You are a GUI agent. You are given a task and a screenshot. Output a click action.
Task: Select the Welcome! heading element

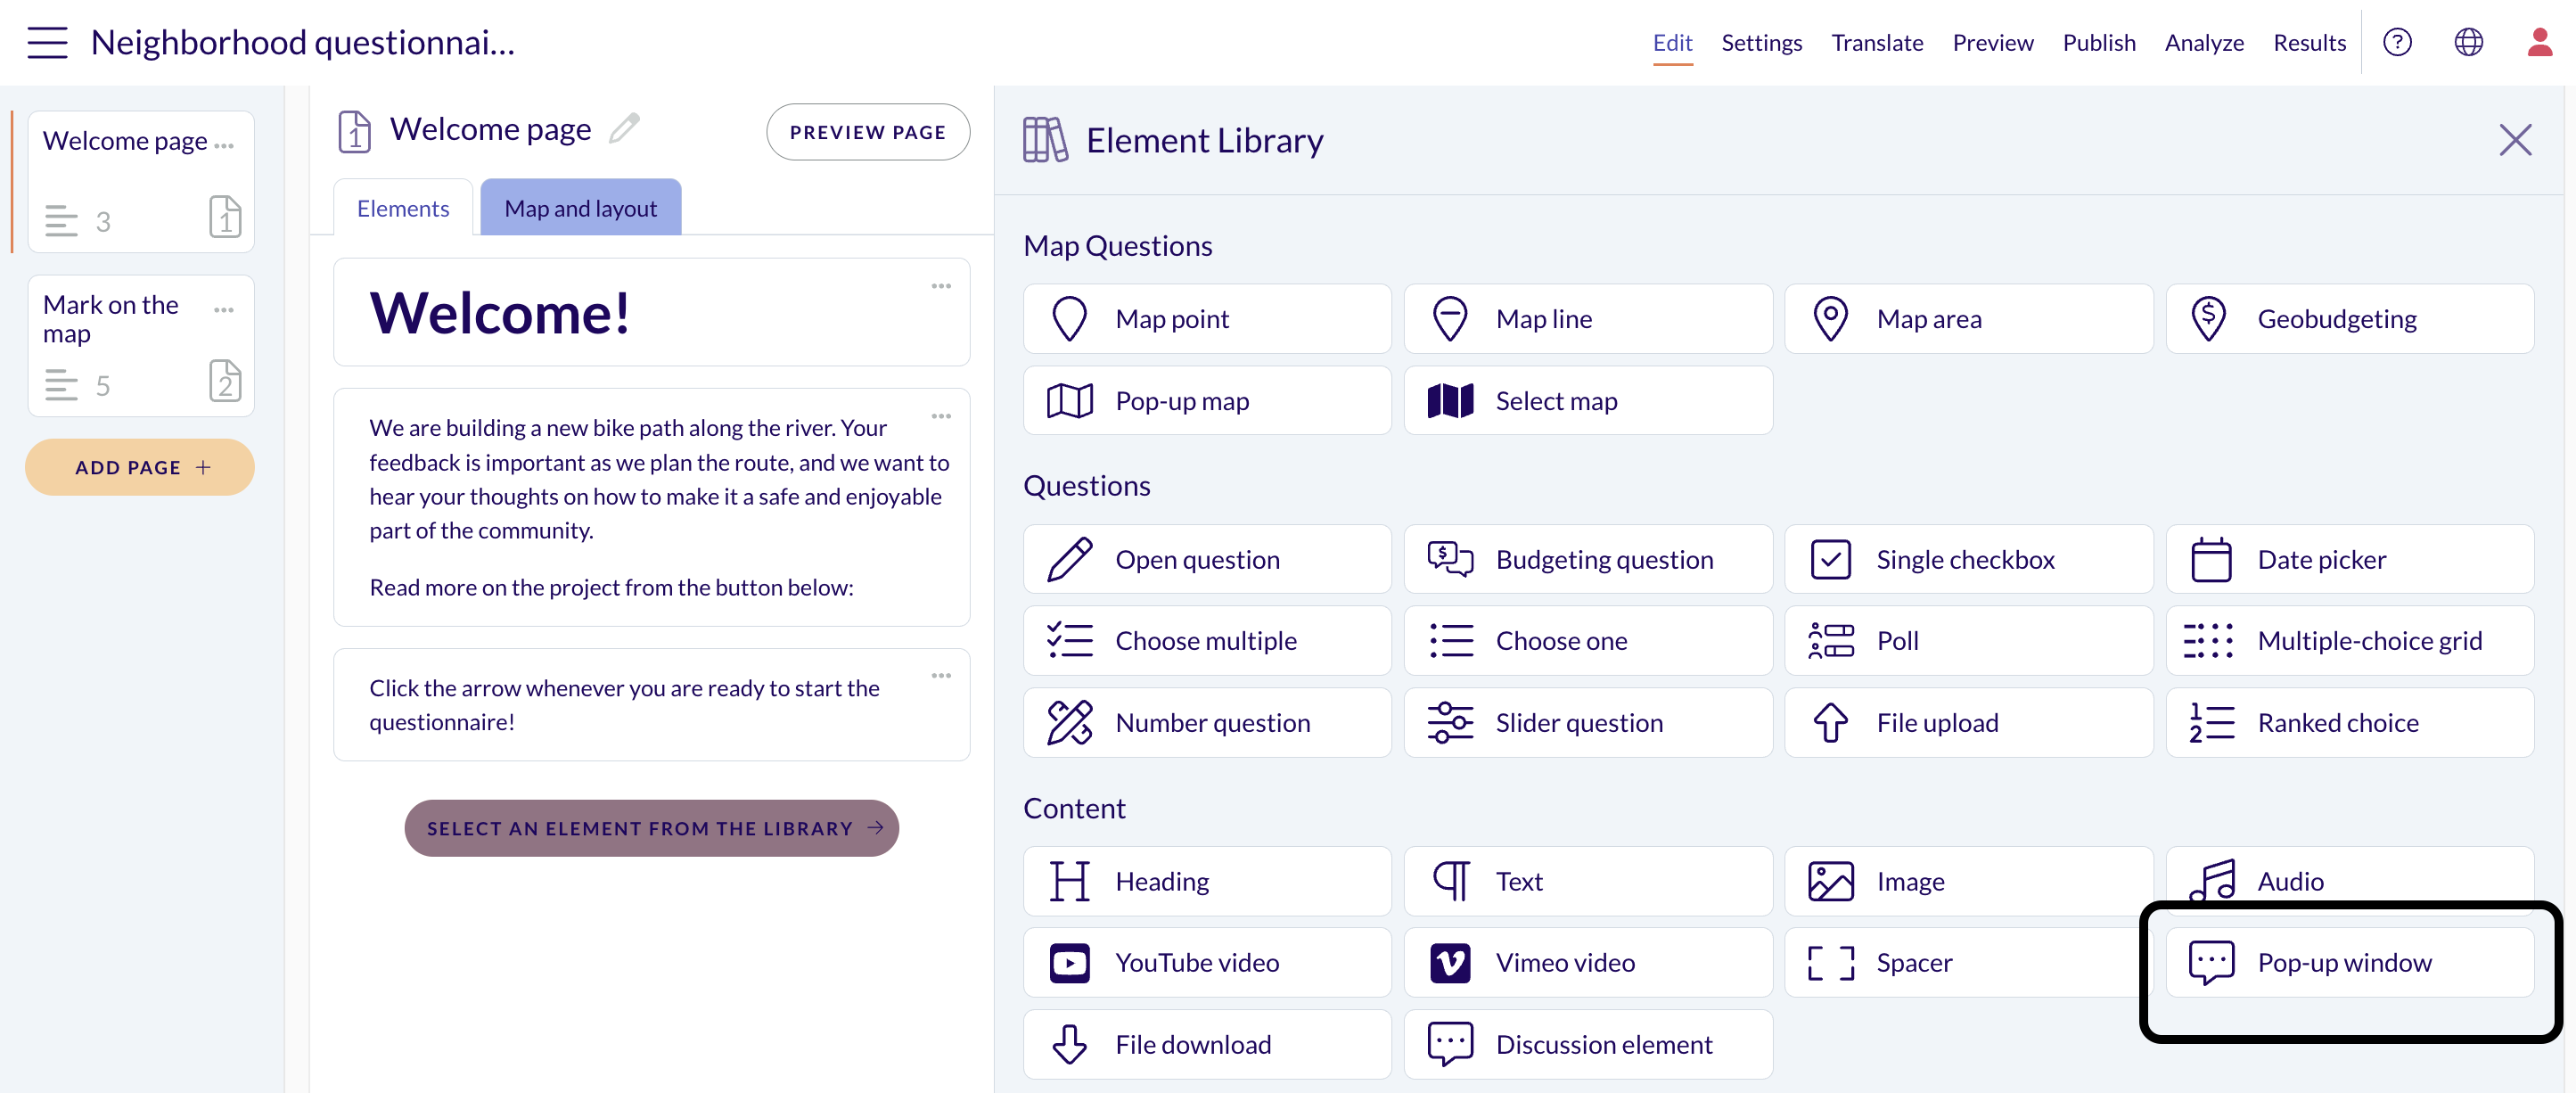point(651,313)
